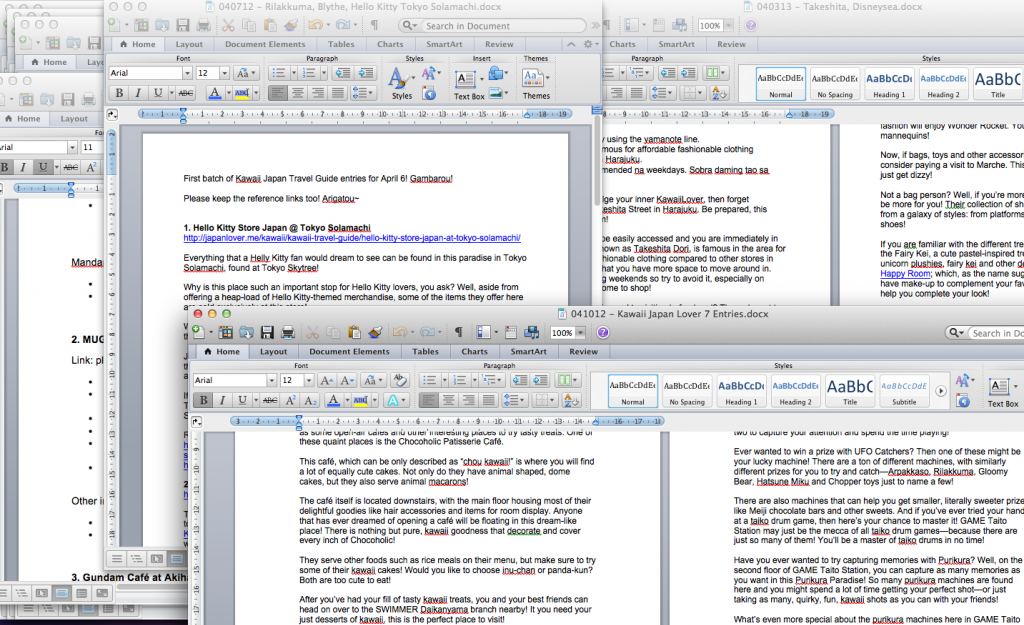Toggle paragraph marks in Rilakkuma document window

[x=374, y=25]
